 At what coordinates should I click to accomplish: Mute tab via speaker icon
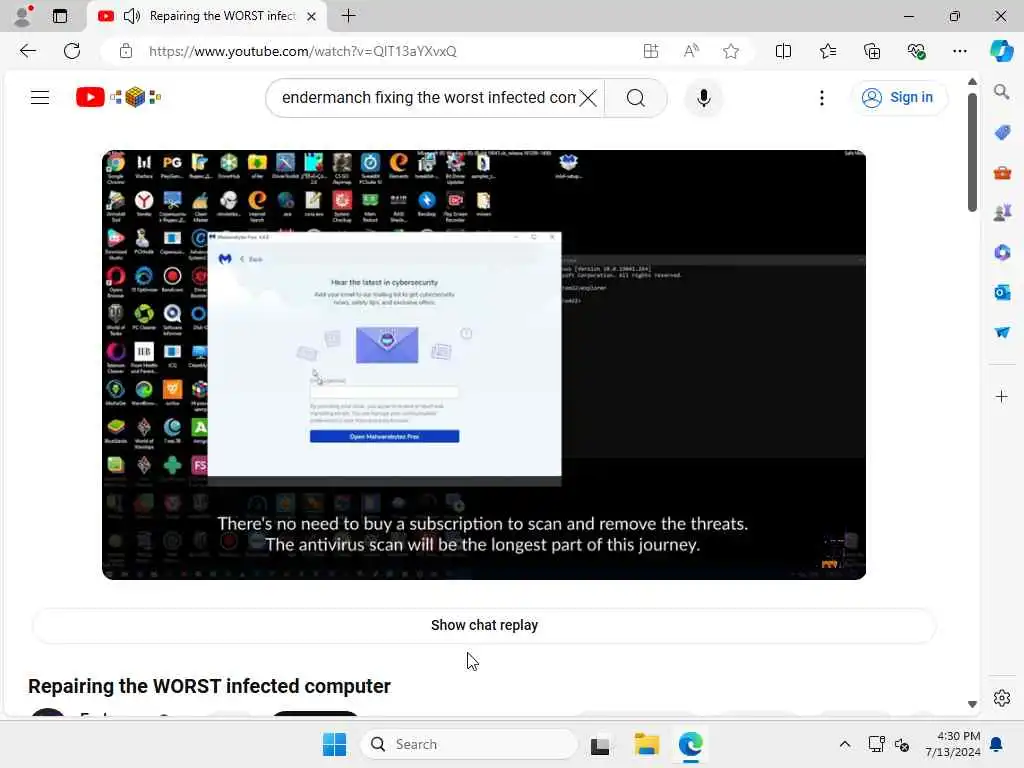pos(131,16)
